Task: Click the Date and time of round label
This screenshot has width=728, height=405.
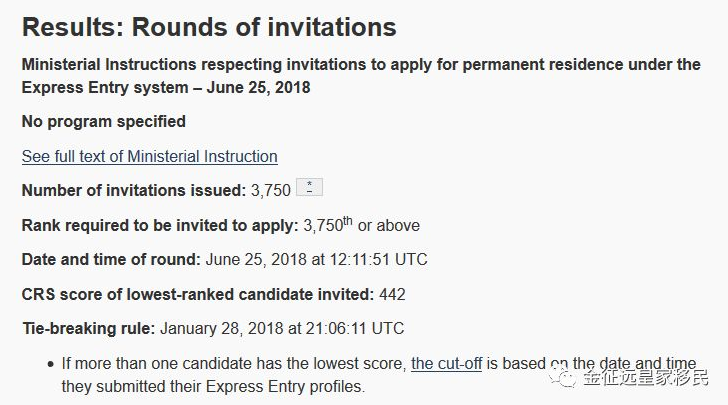Action: 111,259
